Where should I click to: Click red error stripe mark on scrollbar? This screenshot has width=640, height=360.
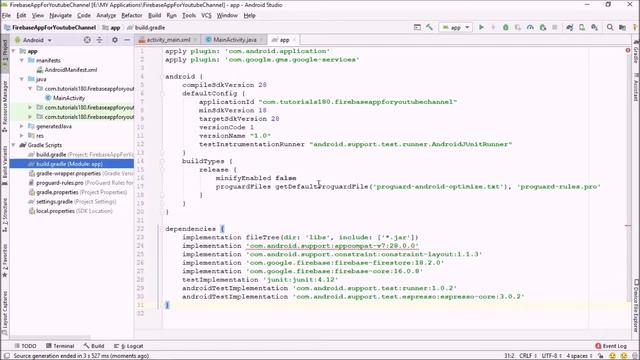point(628,225)
